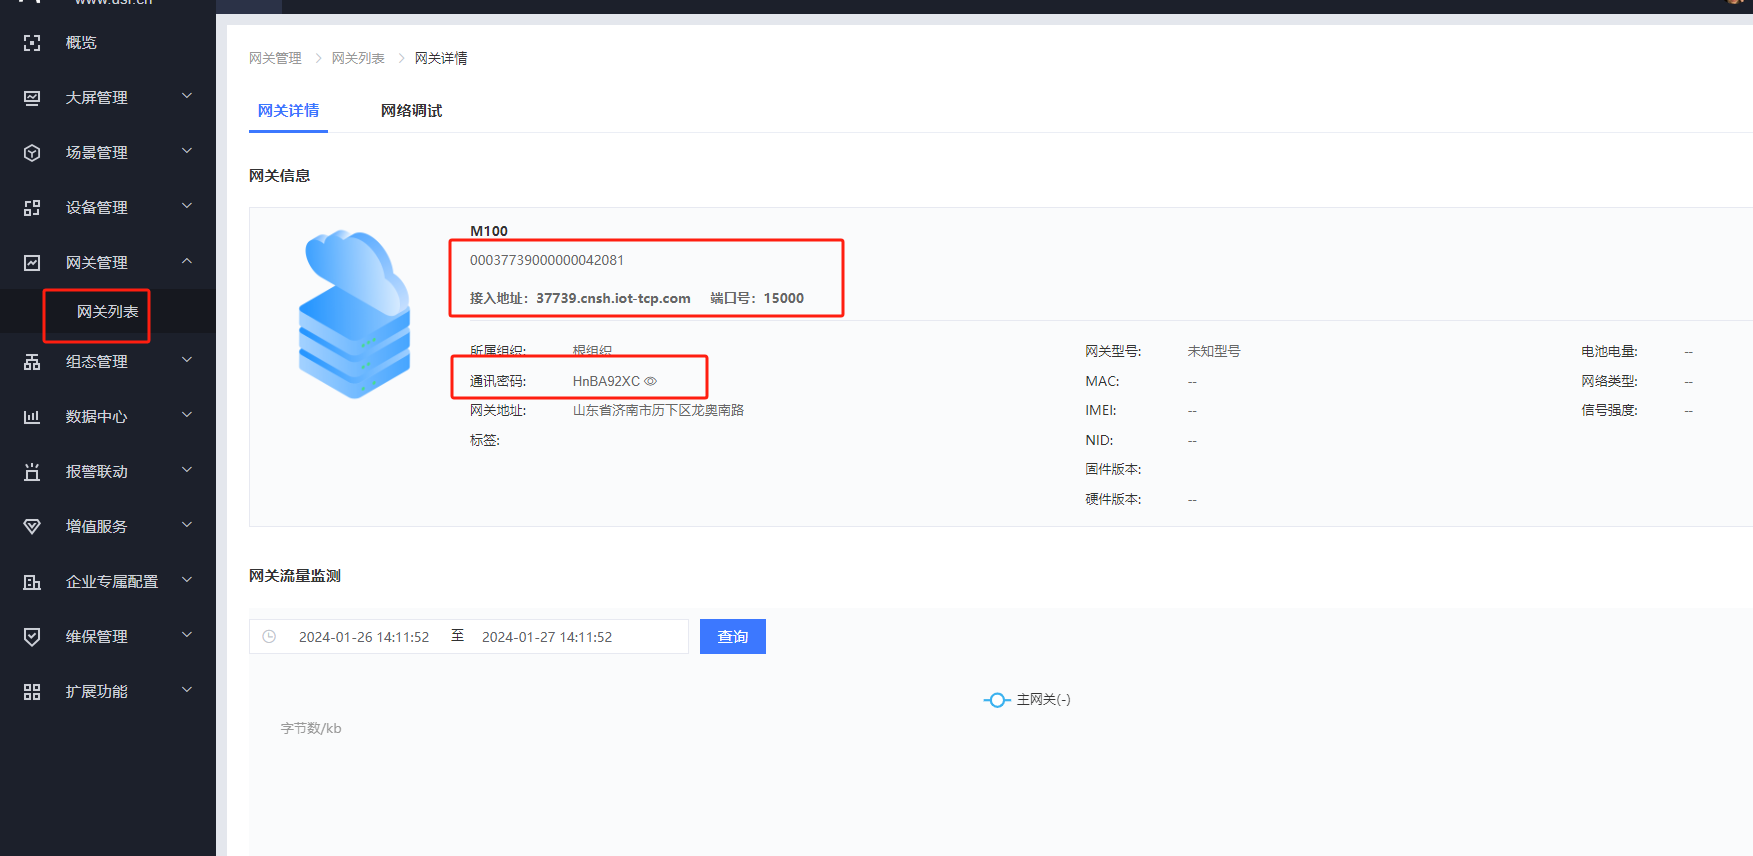Click the 网关流量监测 section heading
1753x856 pixels.
(295, 576)
